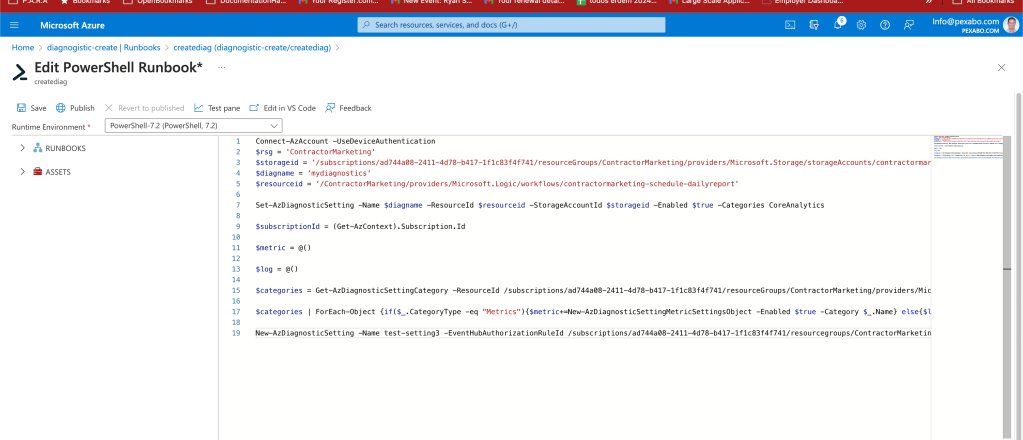Image resolution: width=1023 pixels, height=440 pixels.
Task: Go to Home in the breadcrumb
Action: (x=23, y=48)
